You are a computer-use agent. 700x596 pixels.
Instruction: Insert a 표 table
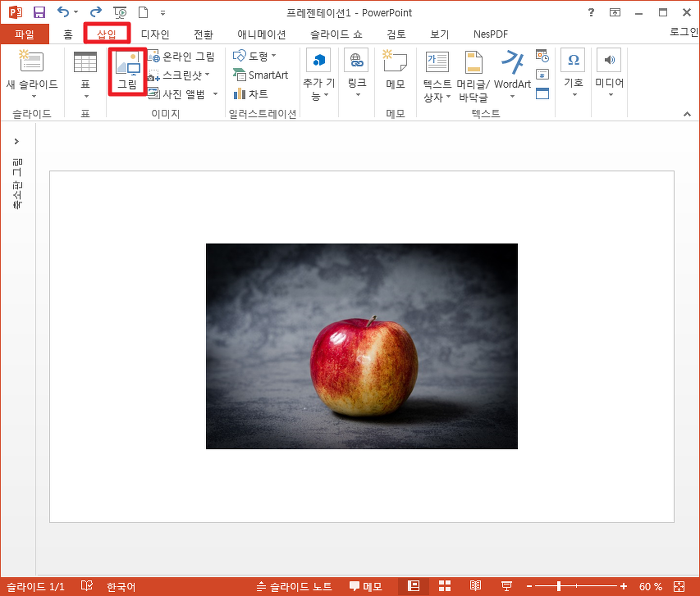point(85,75)
